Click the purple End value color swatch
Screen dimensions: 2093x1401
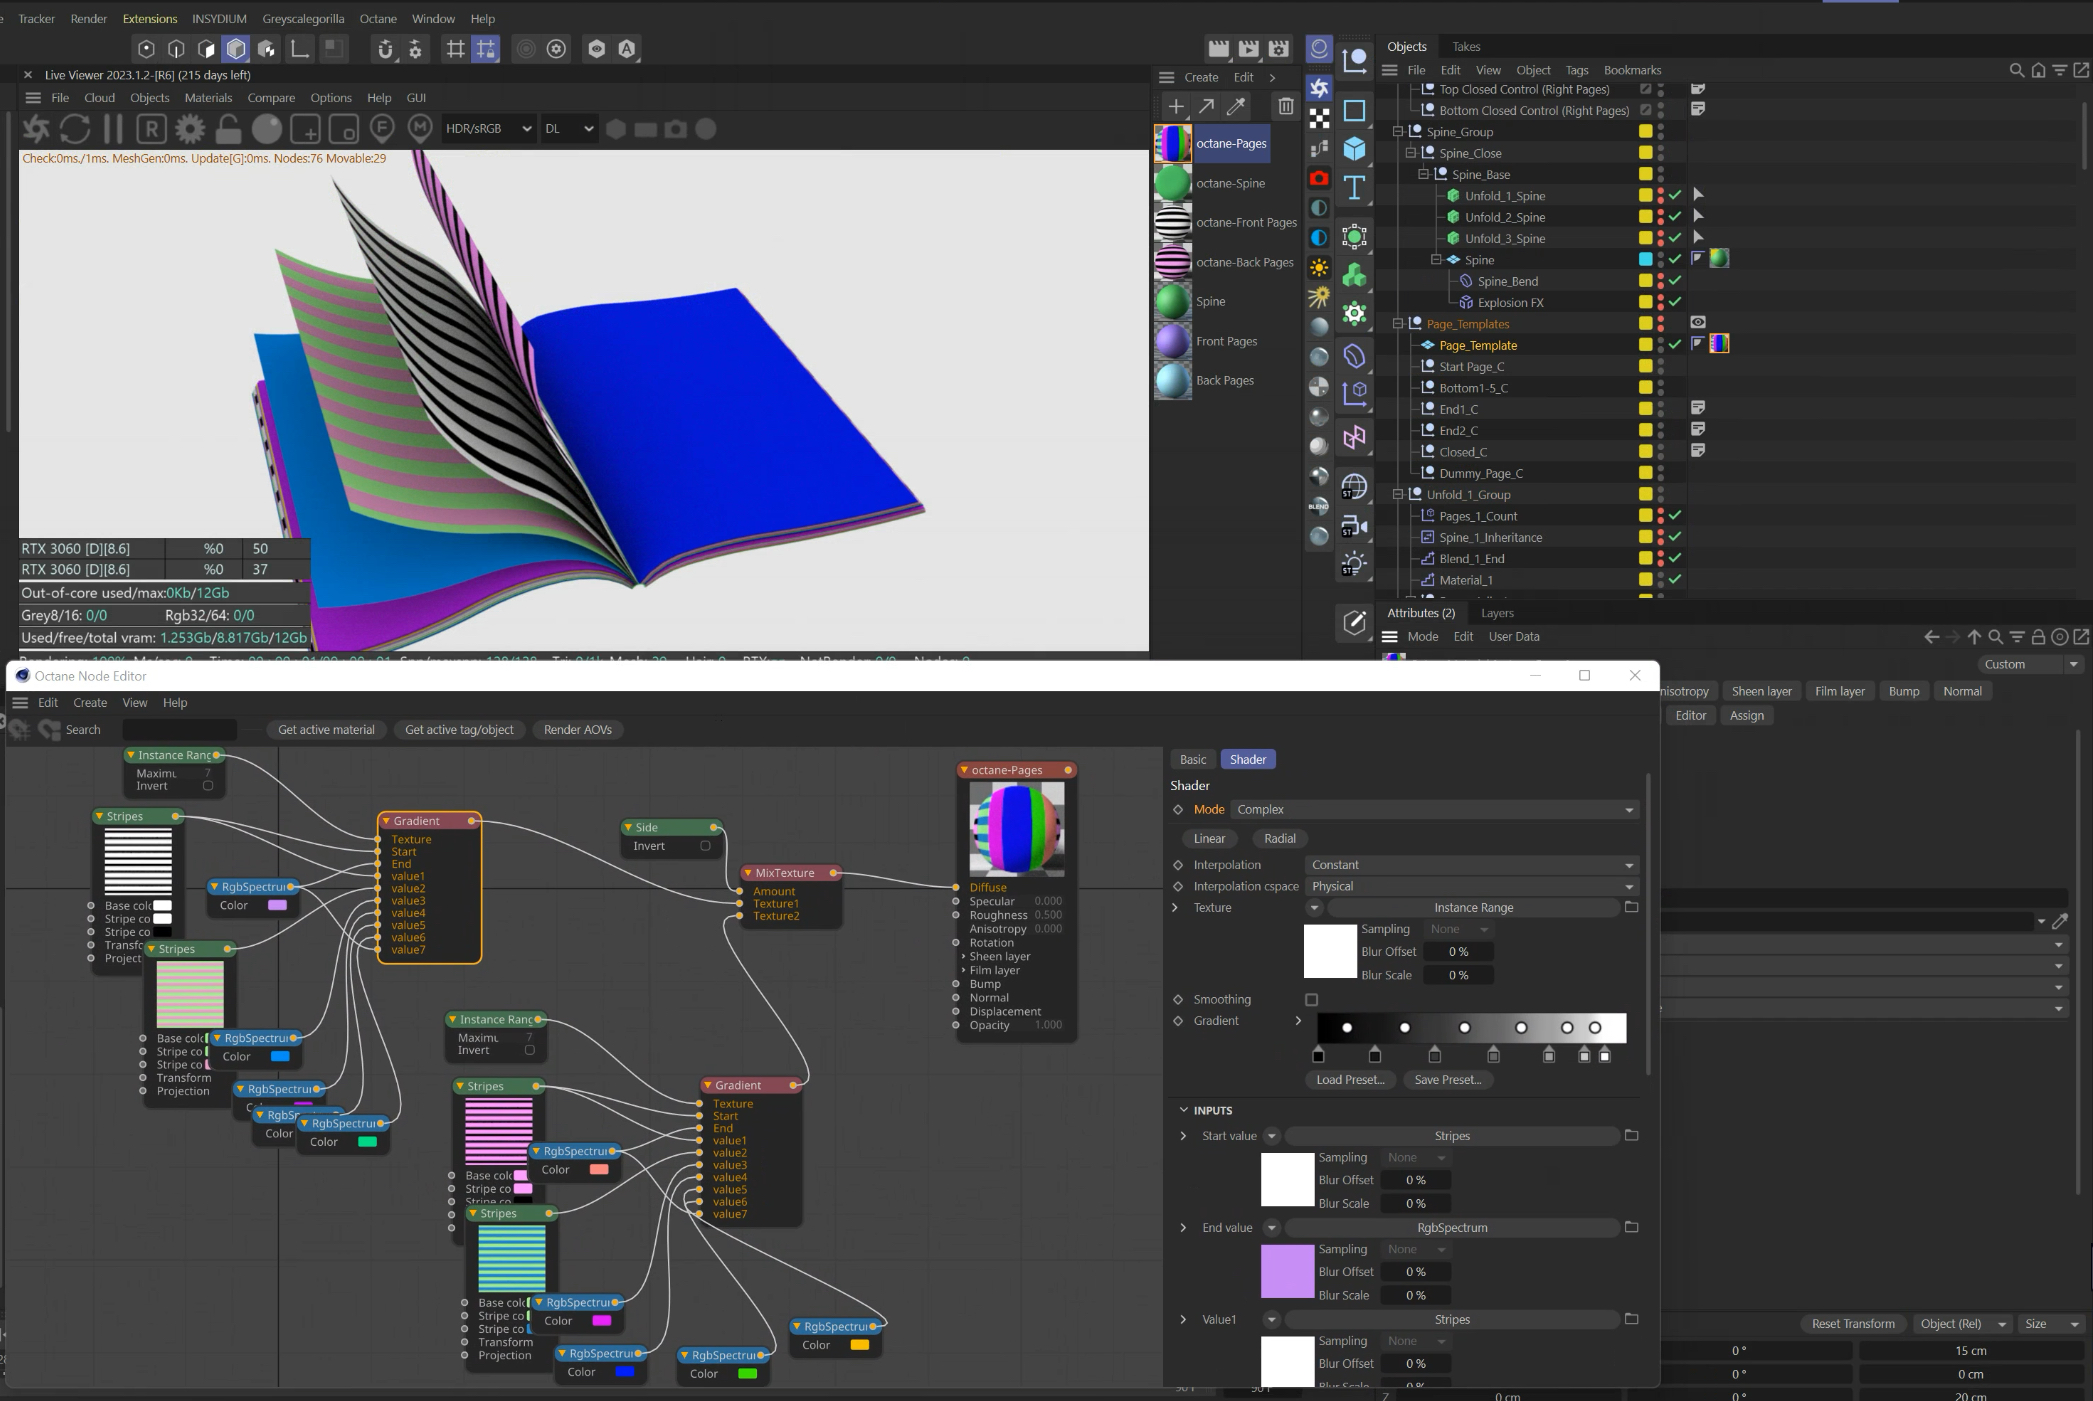pyautogui.click(x=1287, y=1271)
